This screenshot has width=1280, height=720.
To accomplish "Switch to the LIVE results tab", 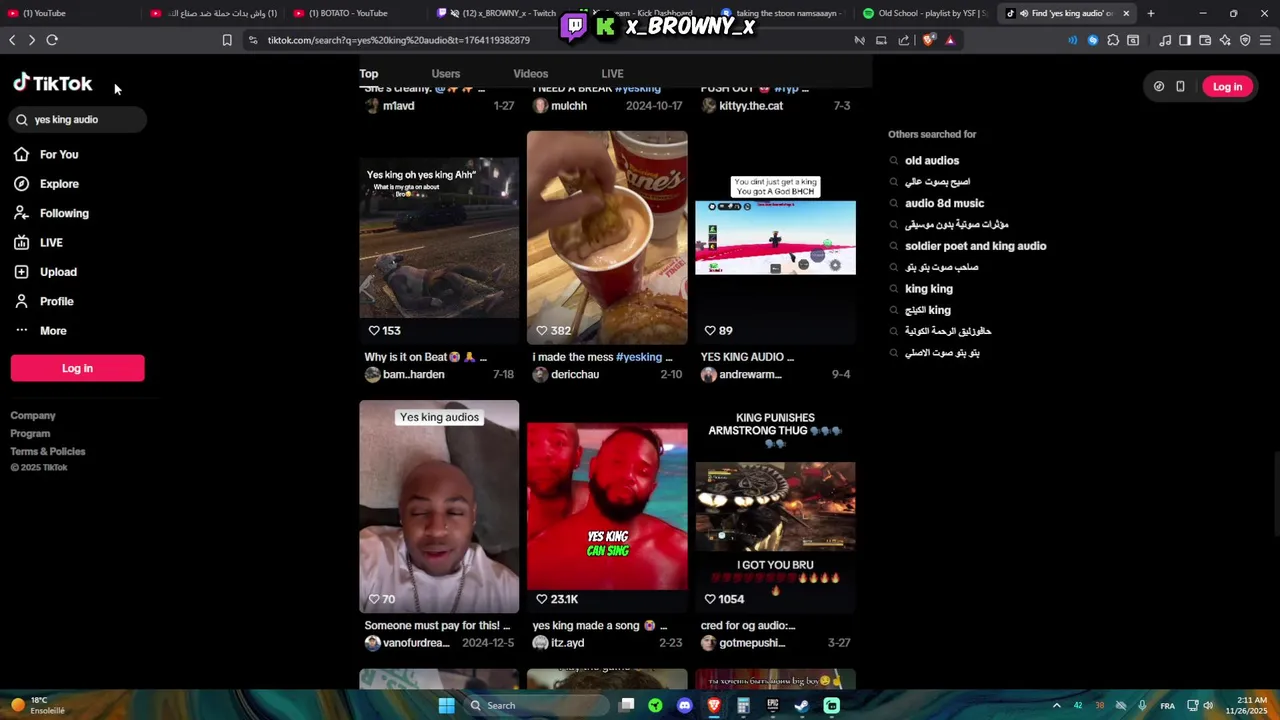I will (x=612, y=74).
